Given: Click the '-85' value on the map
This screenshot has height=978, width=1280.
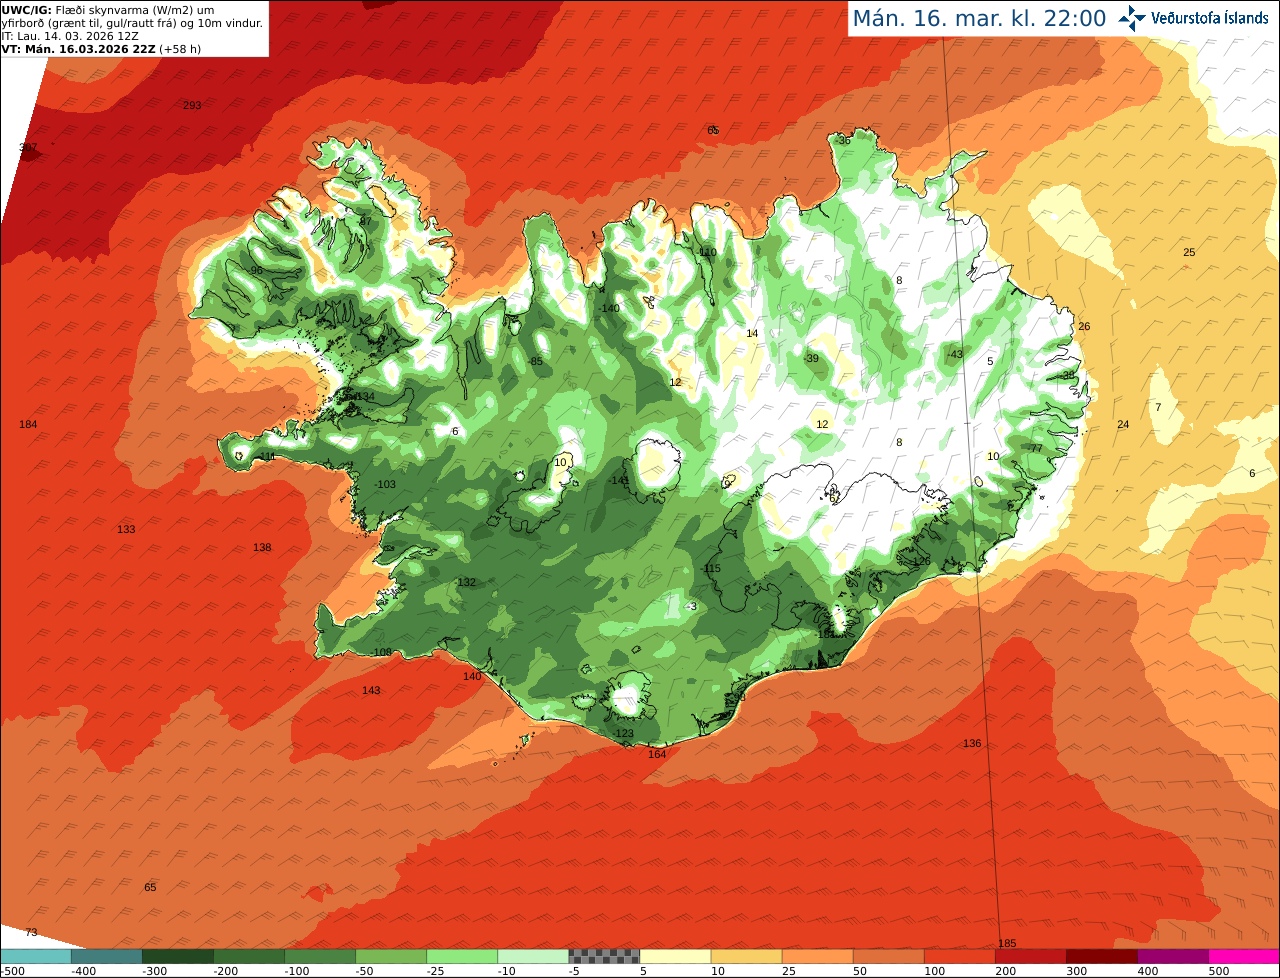Looking at the screenshot, I should [536, 361].
